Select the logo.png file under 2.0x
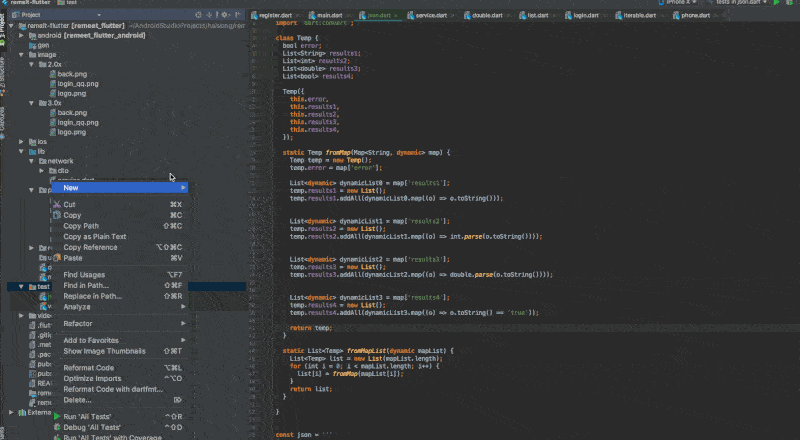This screenshot has width=800, height=440. pyautogui.click(x=70, y=93)
